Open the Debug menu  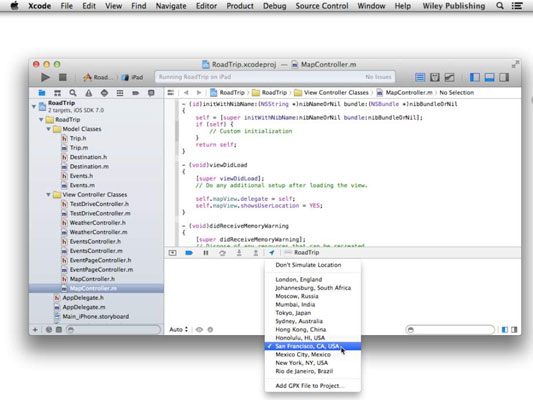(x=274, y=6)
